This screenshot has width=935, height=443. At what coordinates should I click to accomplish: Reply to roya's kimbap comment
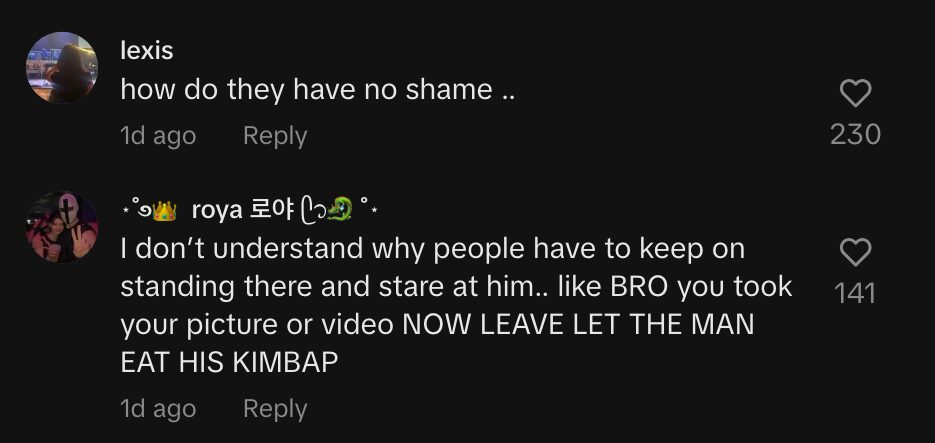tap(275, 409)
